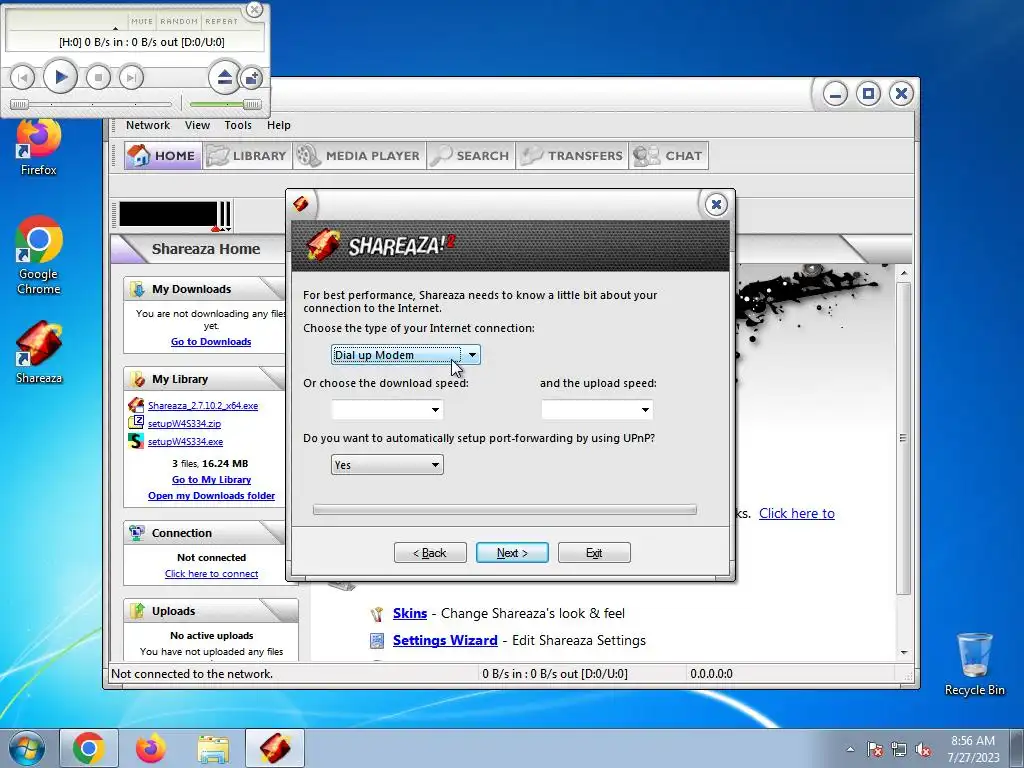Click the zip file icon in My Library
Image resolution: width=1024 pixels, height=768 pixels.
136,423
